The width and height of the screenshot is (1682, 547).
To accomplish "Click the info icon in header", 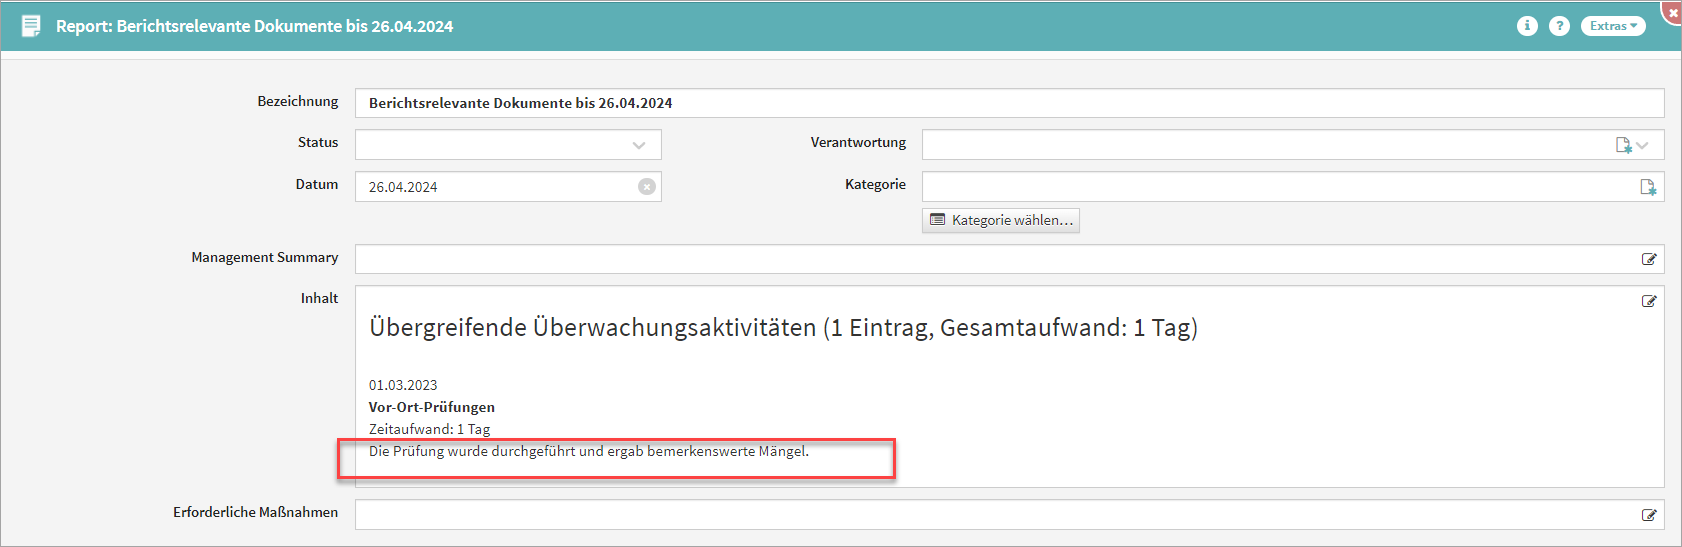I will point(1526,26).
